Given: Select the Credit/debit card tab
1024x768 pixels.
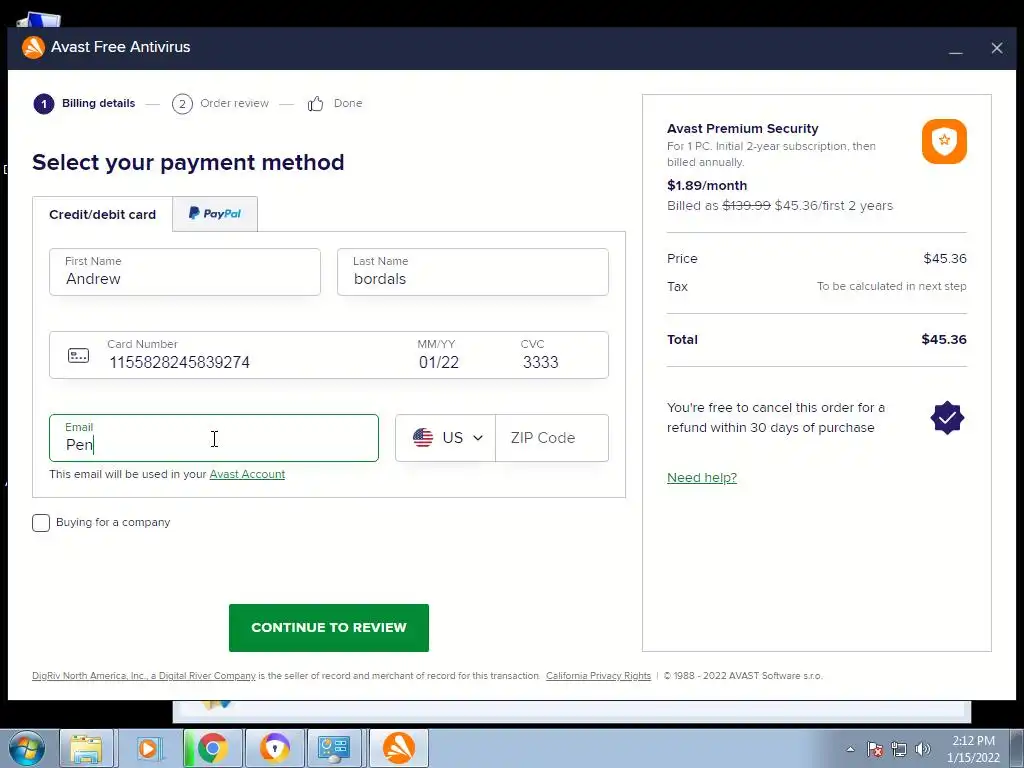Looking at the screenshot, I should pyautogui.click(x=103, y=214).
